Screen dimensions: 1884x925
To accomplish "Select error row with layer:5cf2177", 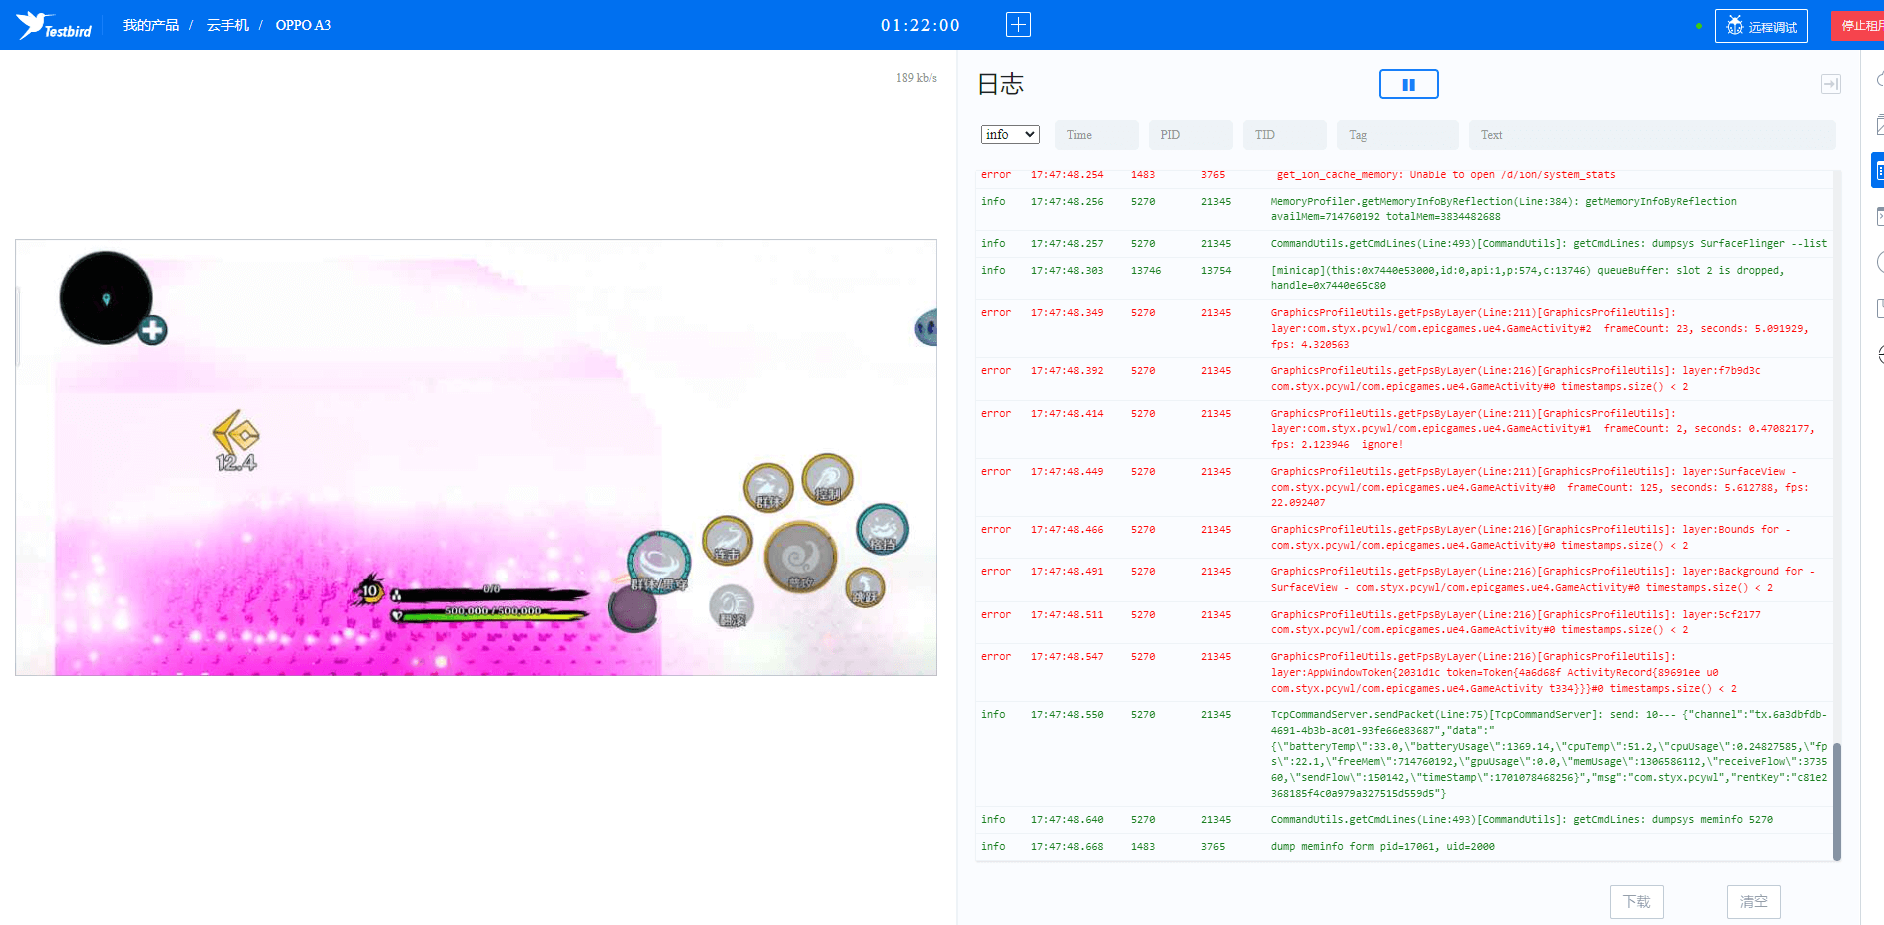I will point(1405,622).
